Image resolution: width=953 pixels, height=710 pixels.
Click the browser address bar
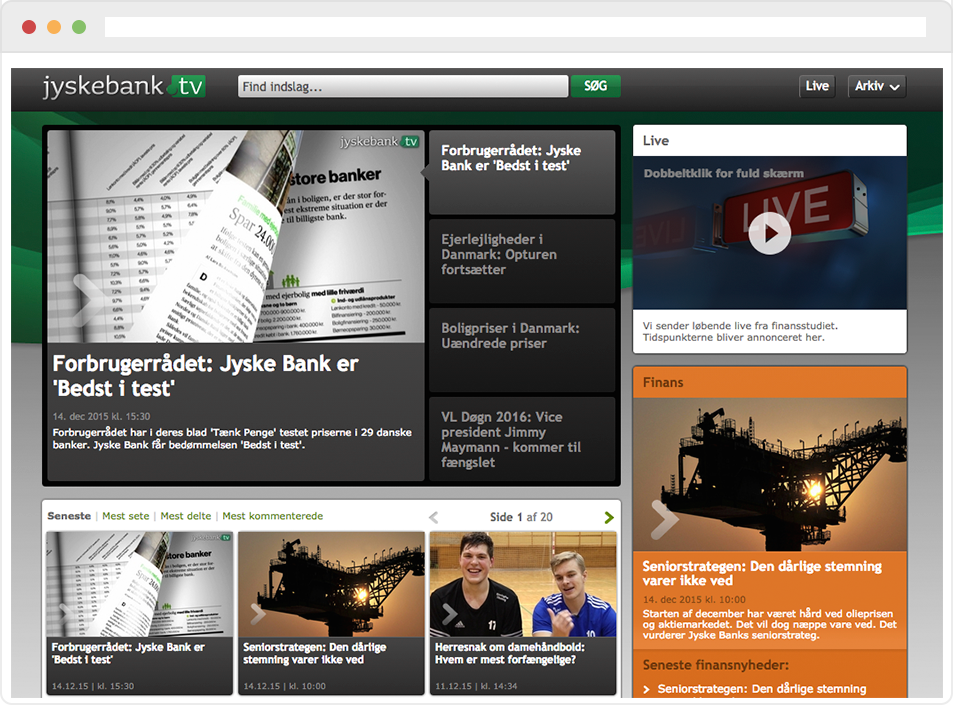click(515, 27)
